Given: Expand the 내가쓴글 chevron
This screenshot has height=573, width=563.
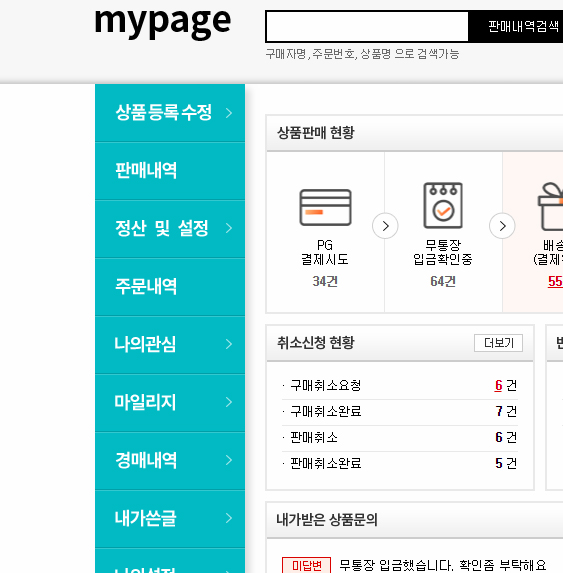Looking at the screenshot, I should [229, 518].
